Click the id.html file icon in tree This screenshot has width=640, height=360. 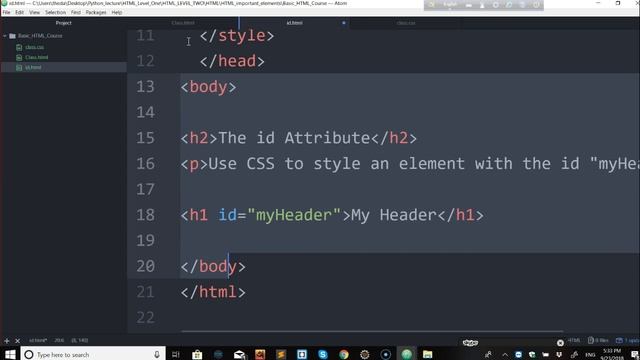pos(19,67)
